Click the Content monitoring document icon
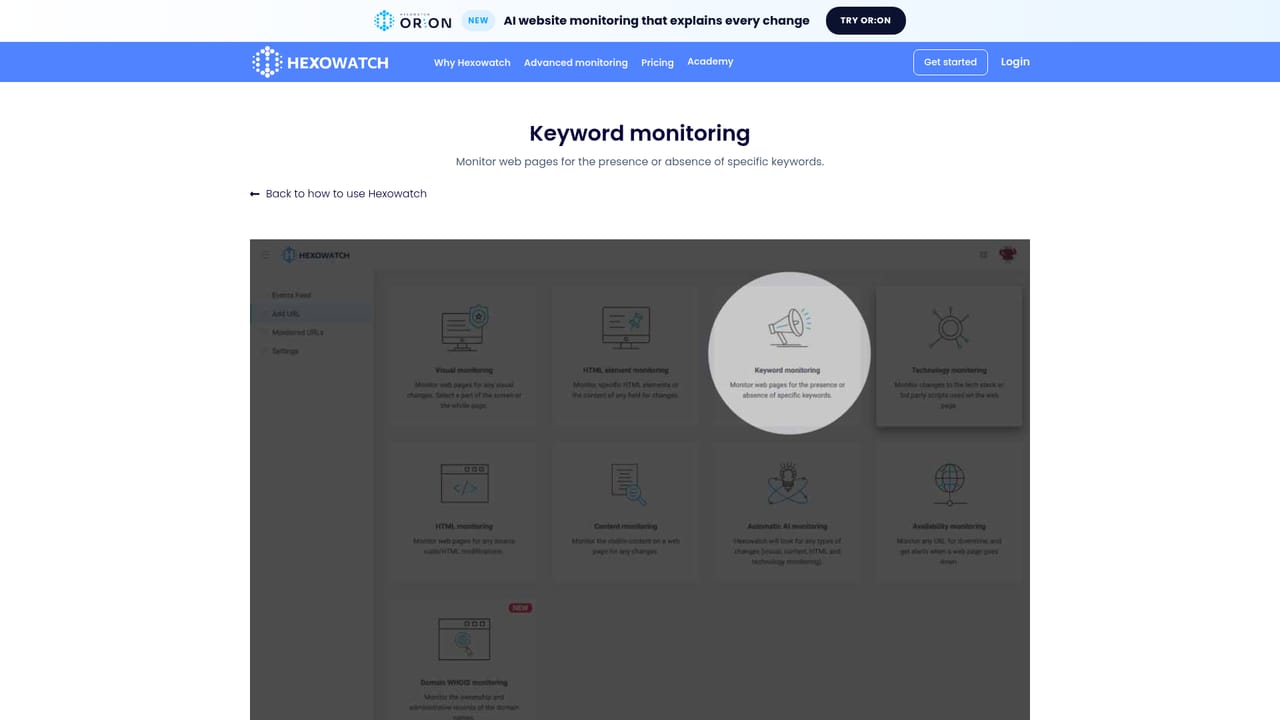The image size is (1280, 720). (628, 484)
